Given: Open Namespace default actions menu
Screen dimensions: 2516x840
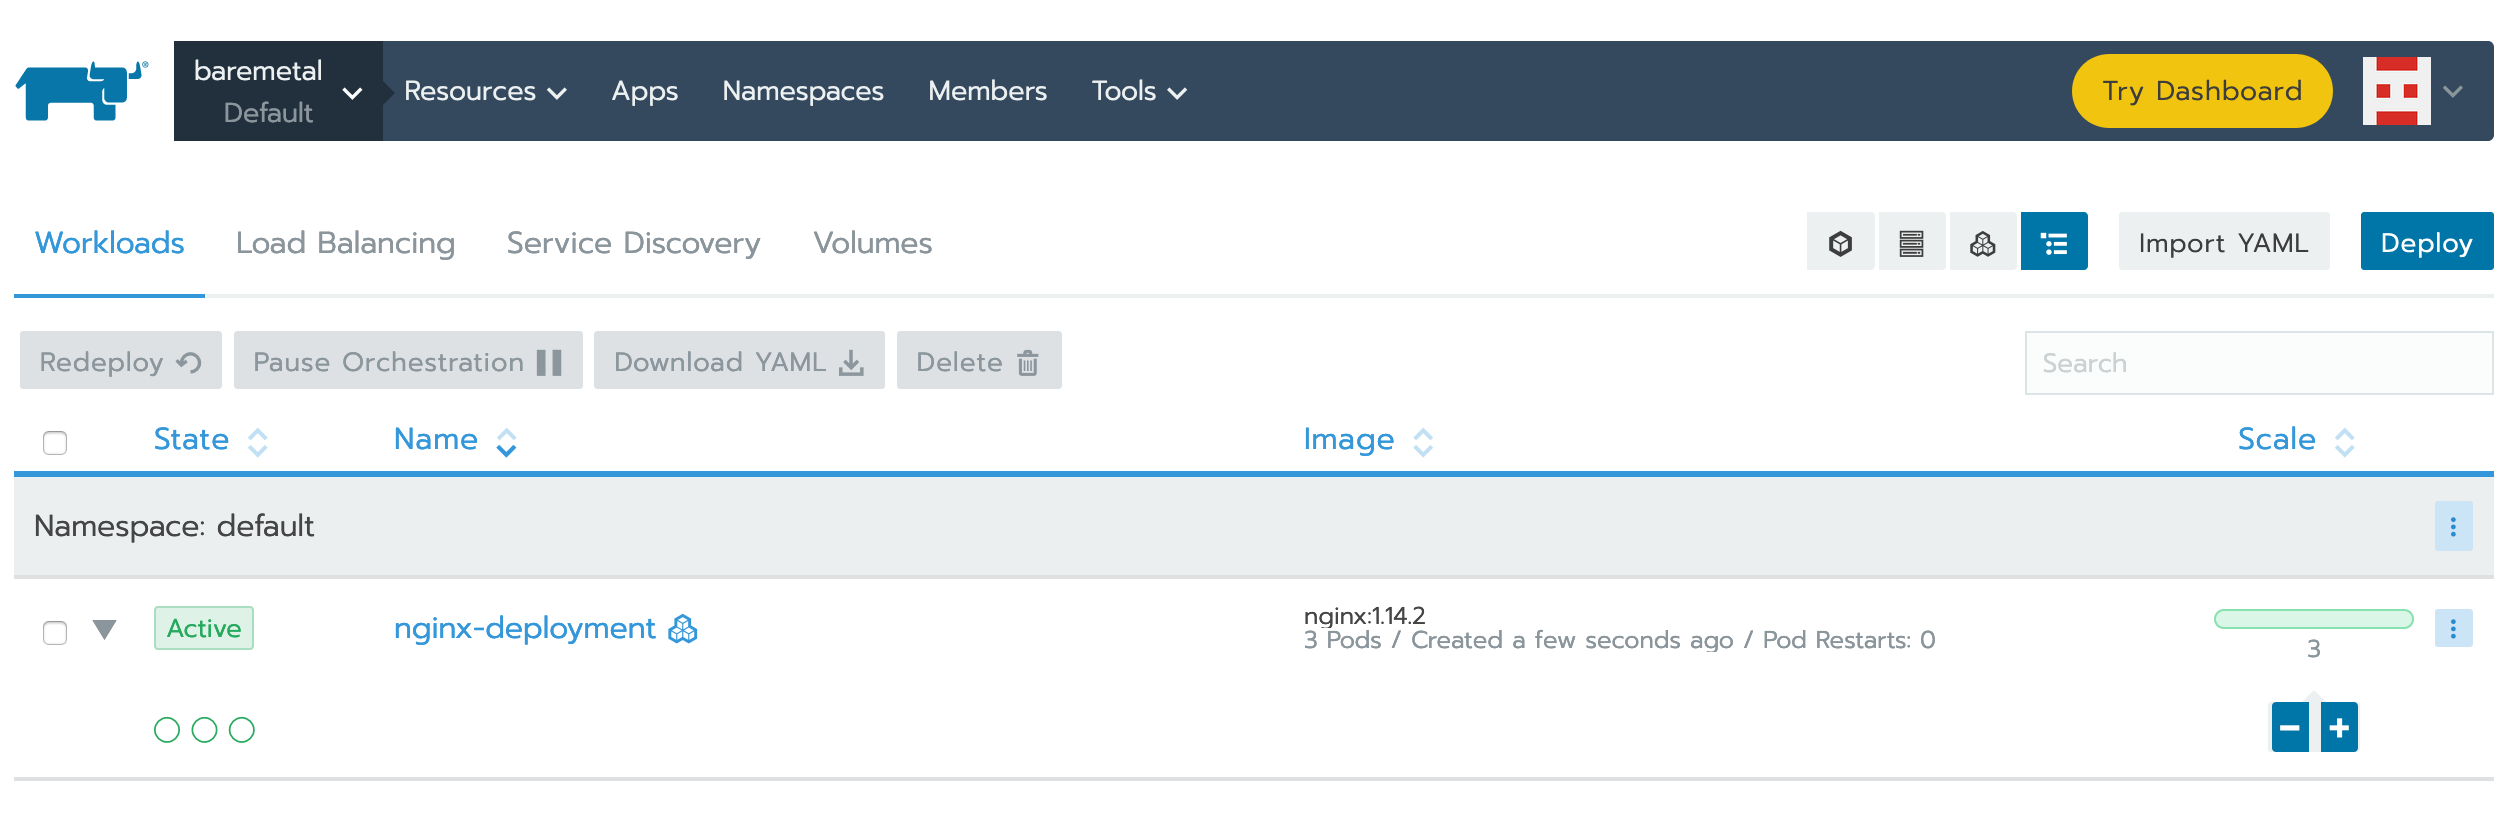Looking at the screenshot, I should point(2453,526).
